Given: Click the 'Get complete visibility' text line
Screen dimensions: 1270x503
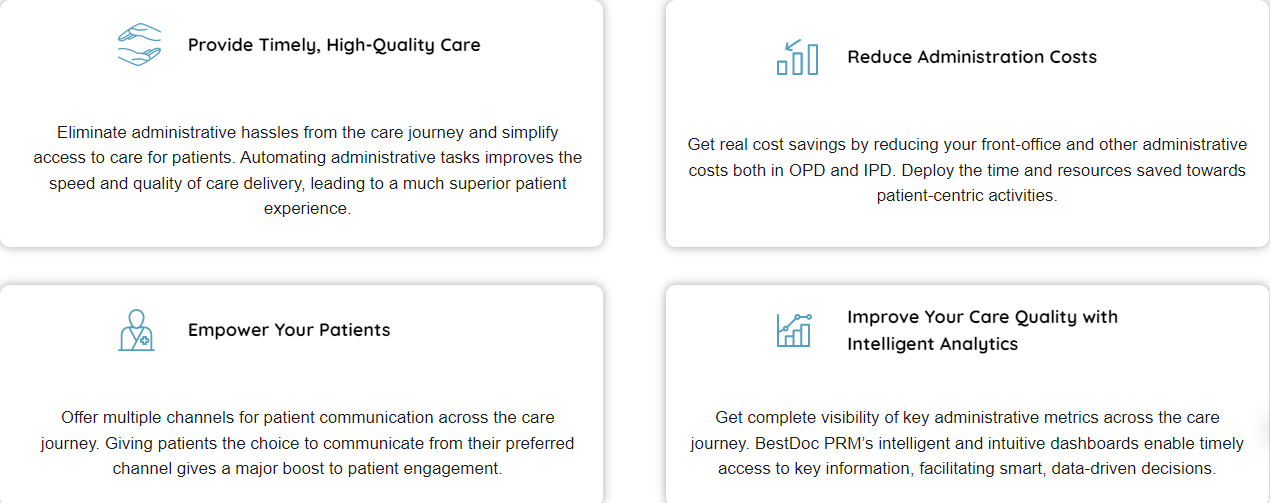Looking at the screenshot, I should 967,417.
